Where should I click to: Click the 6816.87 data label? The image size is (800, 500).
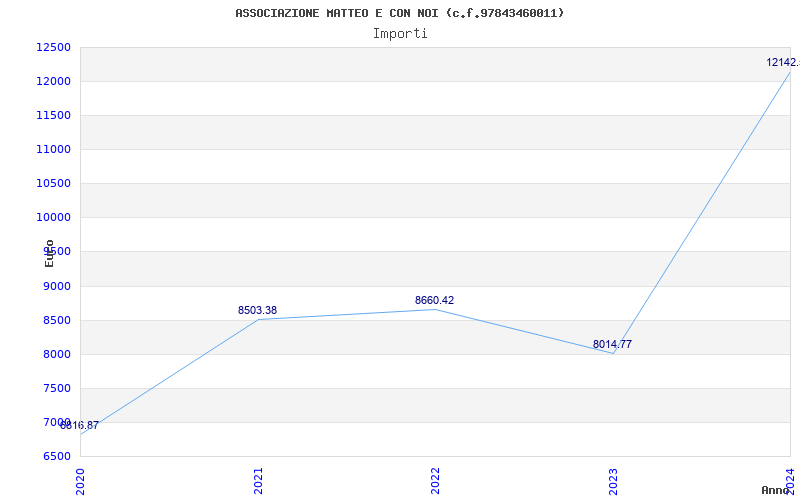tap(80, 426)
